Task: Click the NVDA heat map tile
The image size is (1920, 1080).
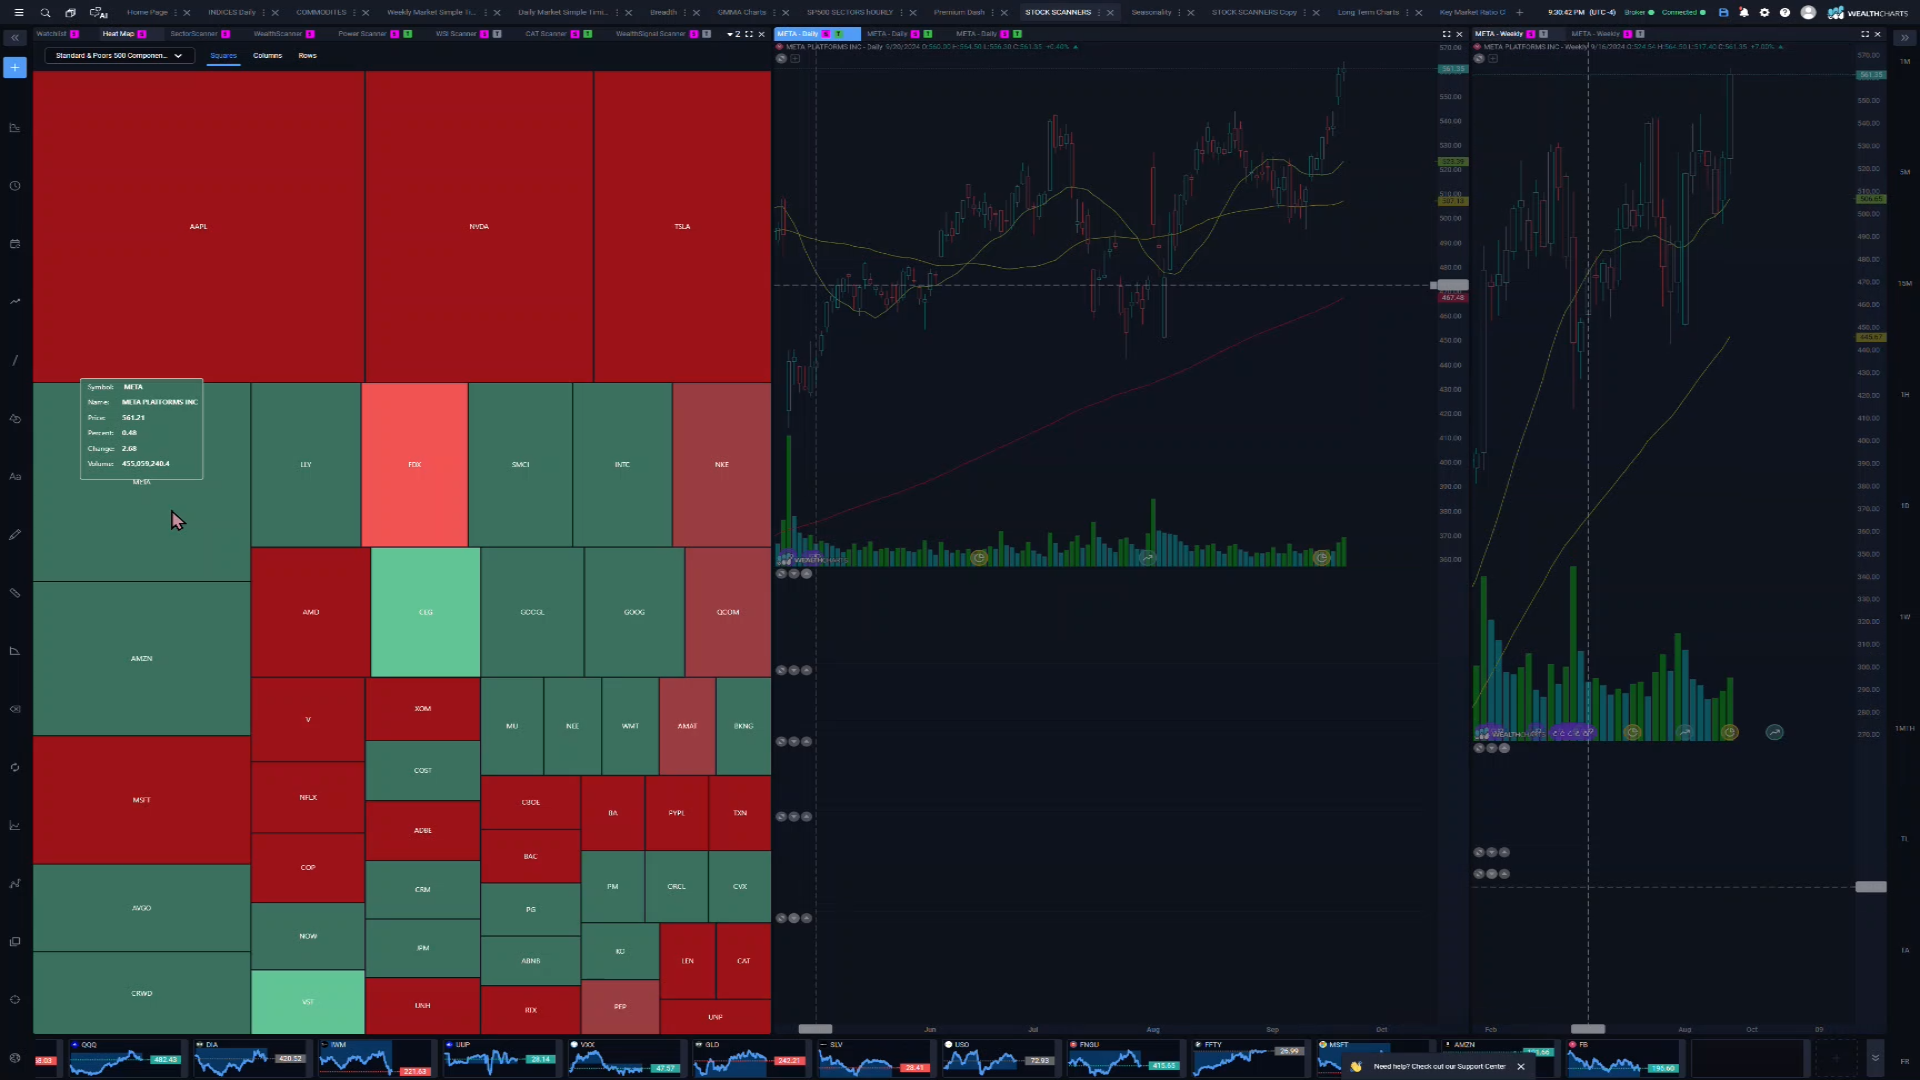Action: tap(479, 226)
